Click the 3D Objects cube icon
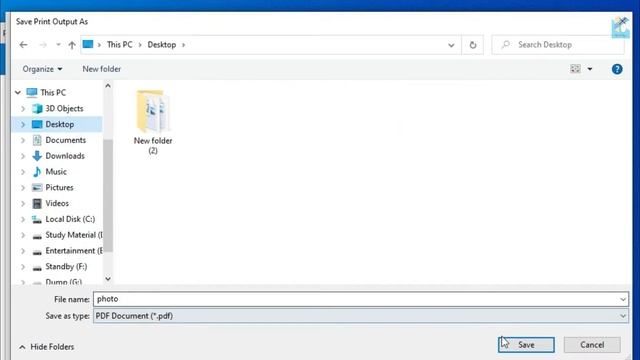The image size is (640, 360). pos(37,109)
